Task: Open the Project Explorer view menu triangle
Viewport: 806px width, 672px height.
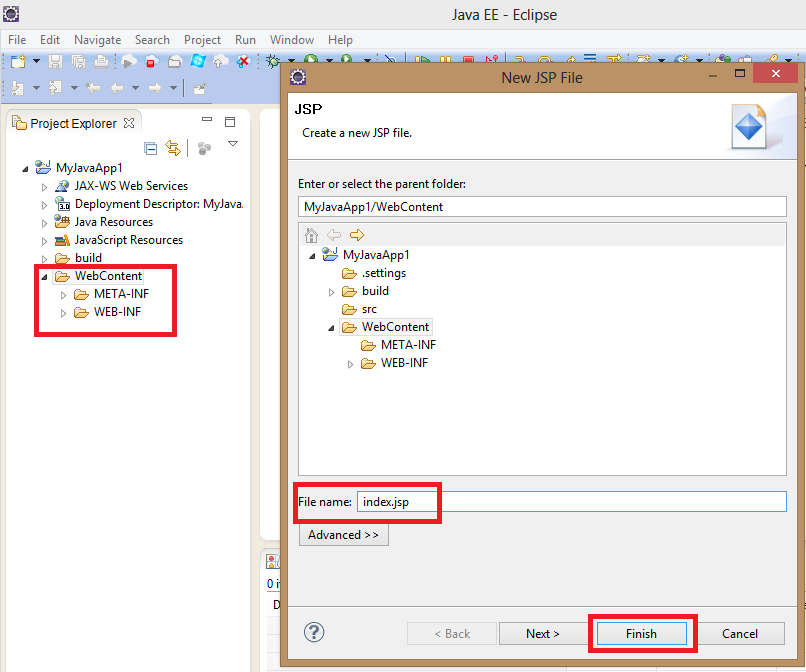Action: (233, 145)
